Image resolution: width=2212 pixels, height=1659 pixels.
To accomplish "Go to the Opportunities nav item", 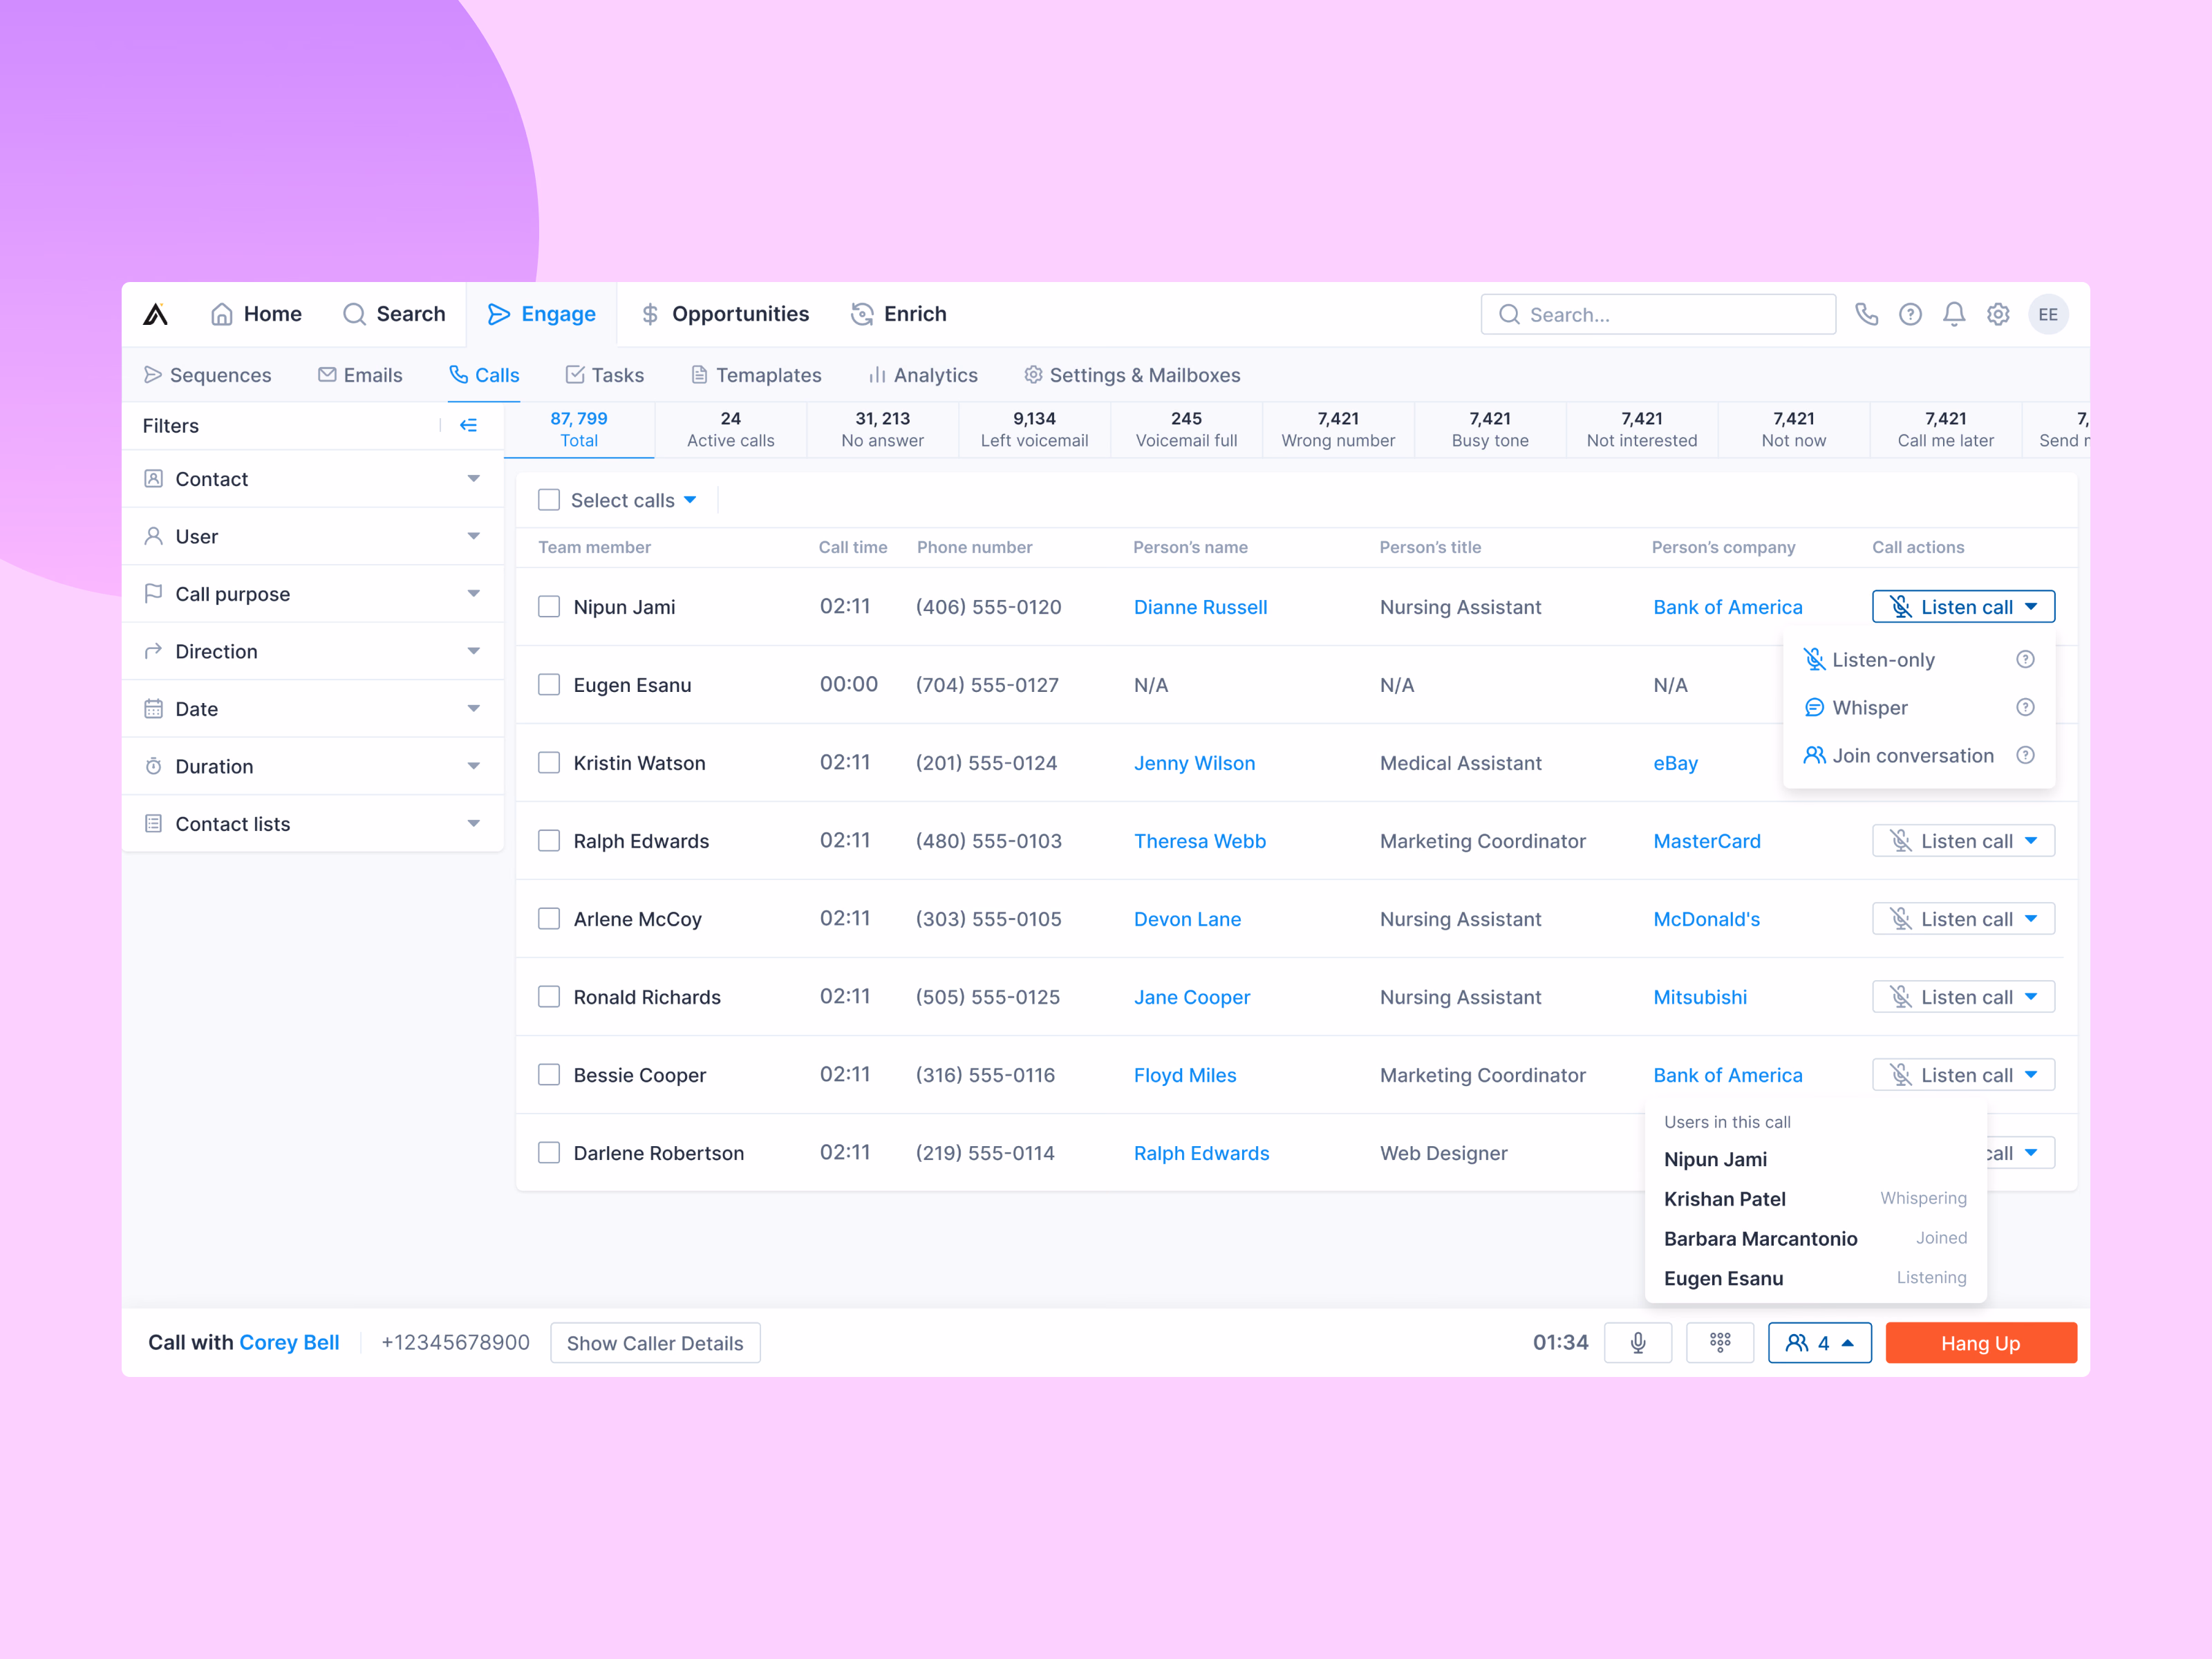I will tap(725, 314).
